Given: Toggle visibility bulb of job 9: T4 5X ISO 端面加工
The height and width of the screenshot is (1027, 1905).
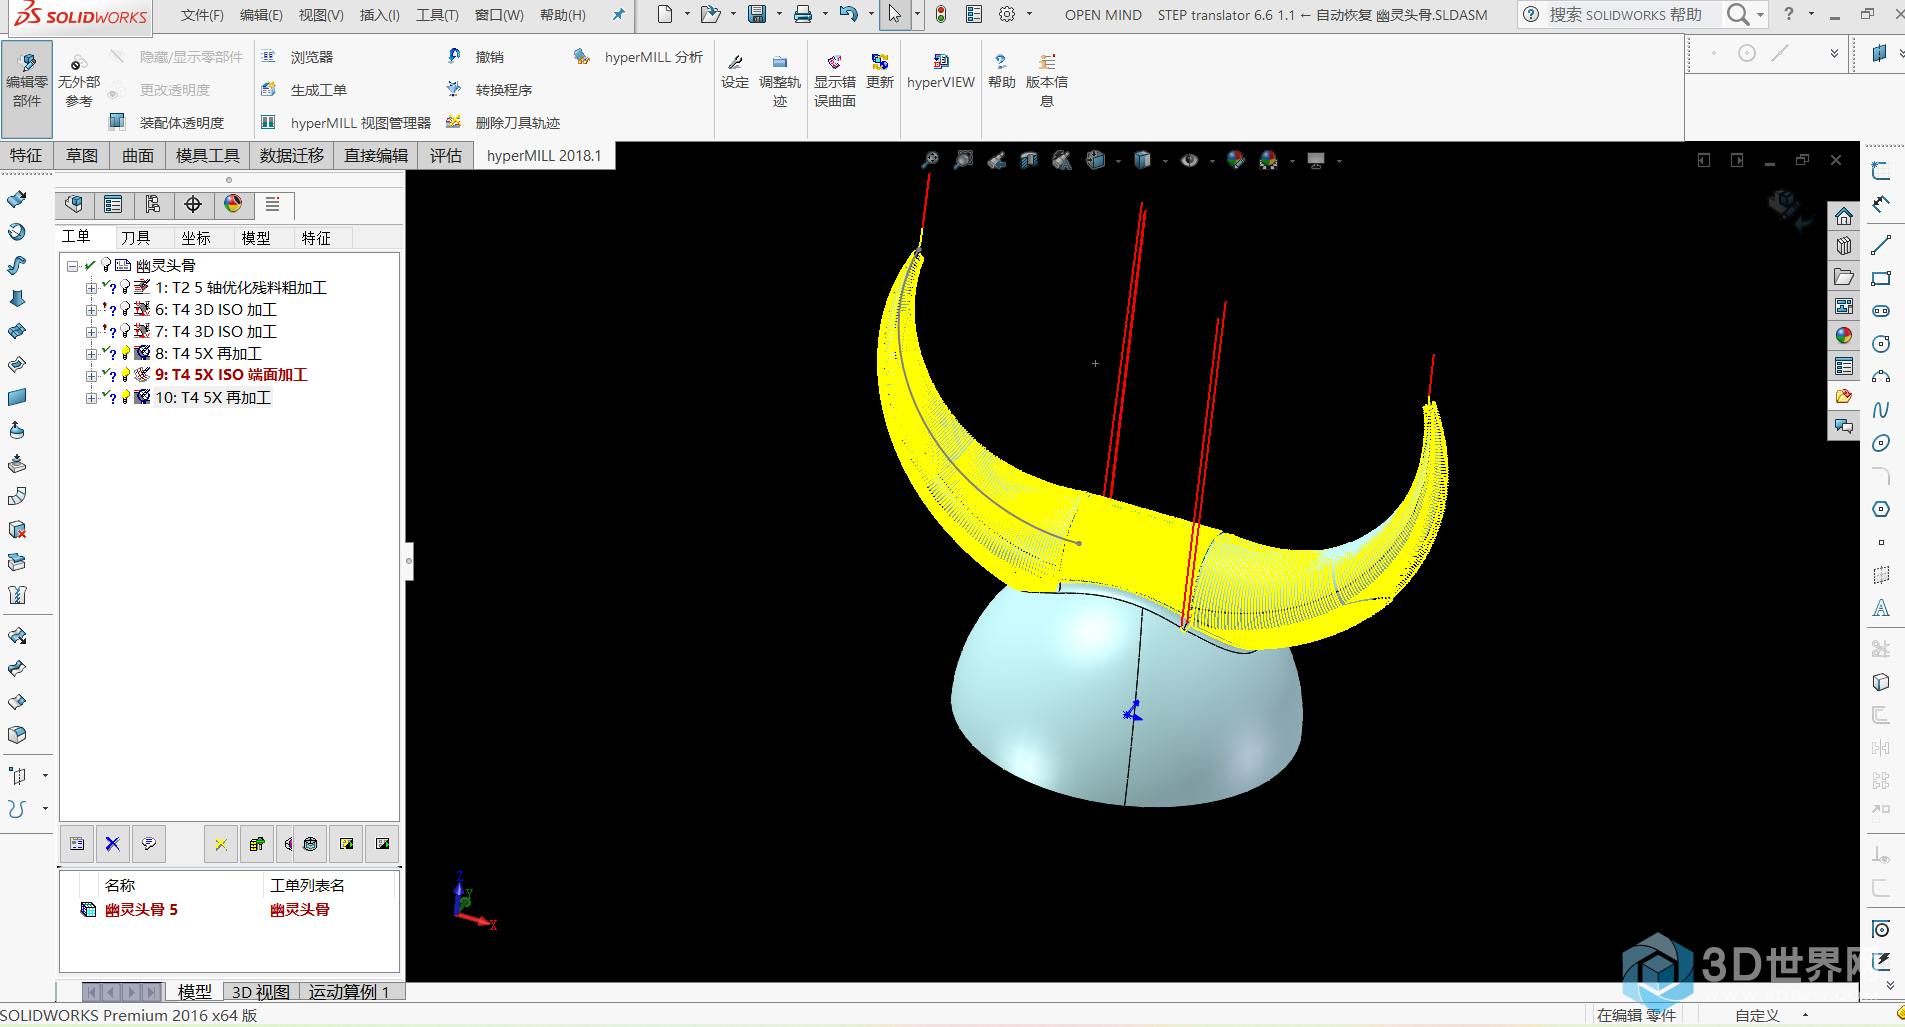Looking at the screenshot, I should click(x=126, y=375).
